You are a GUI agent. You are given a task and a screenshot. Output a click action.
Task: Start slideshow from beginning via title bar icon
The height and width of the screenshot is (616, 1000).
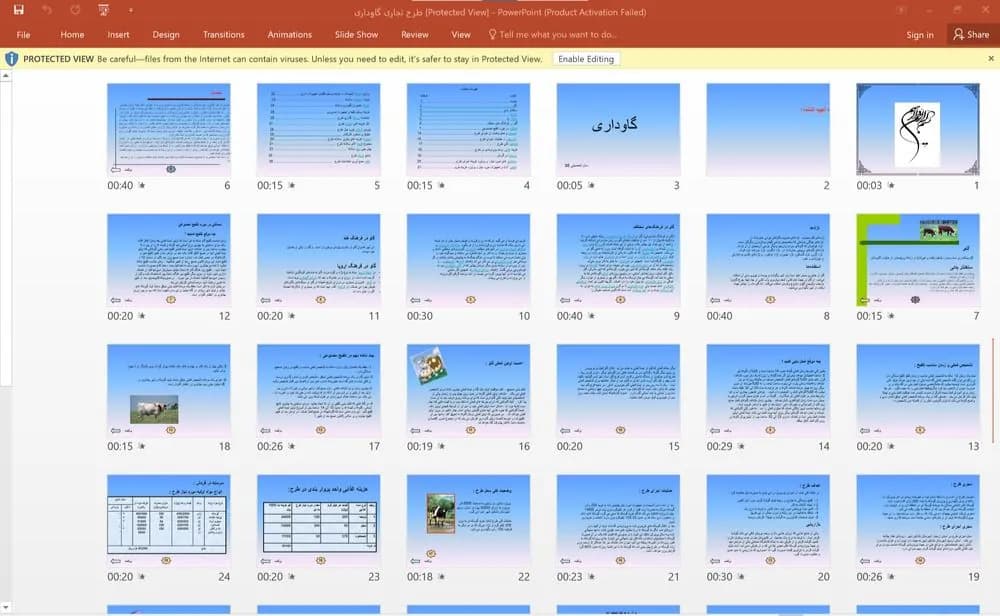coord(103,10)
